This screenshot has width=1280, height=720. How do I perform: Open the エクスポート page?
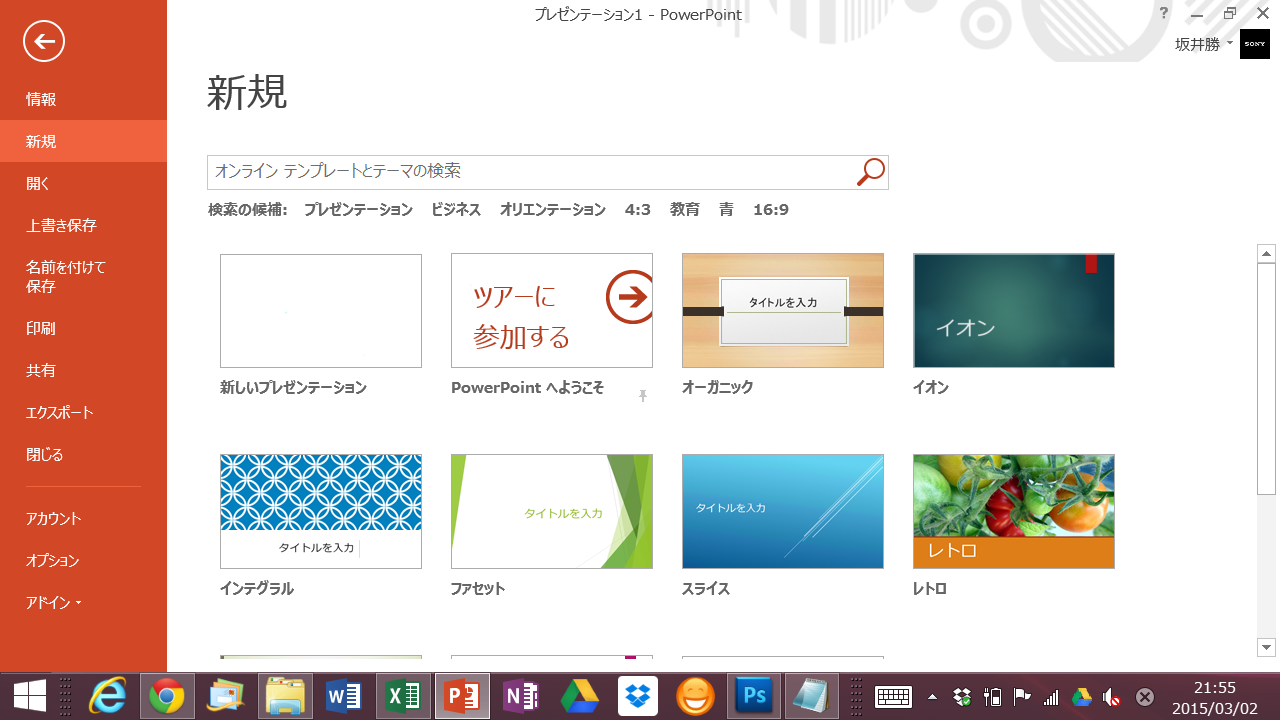[84, 412]
